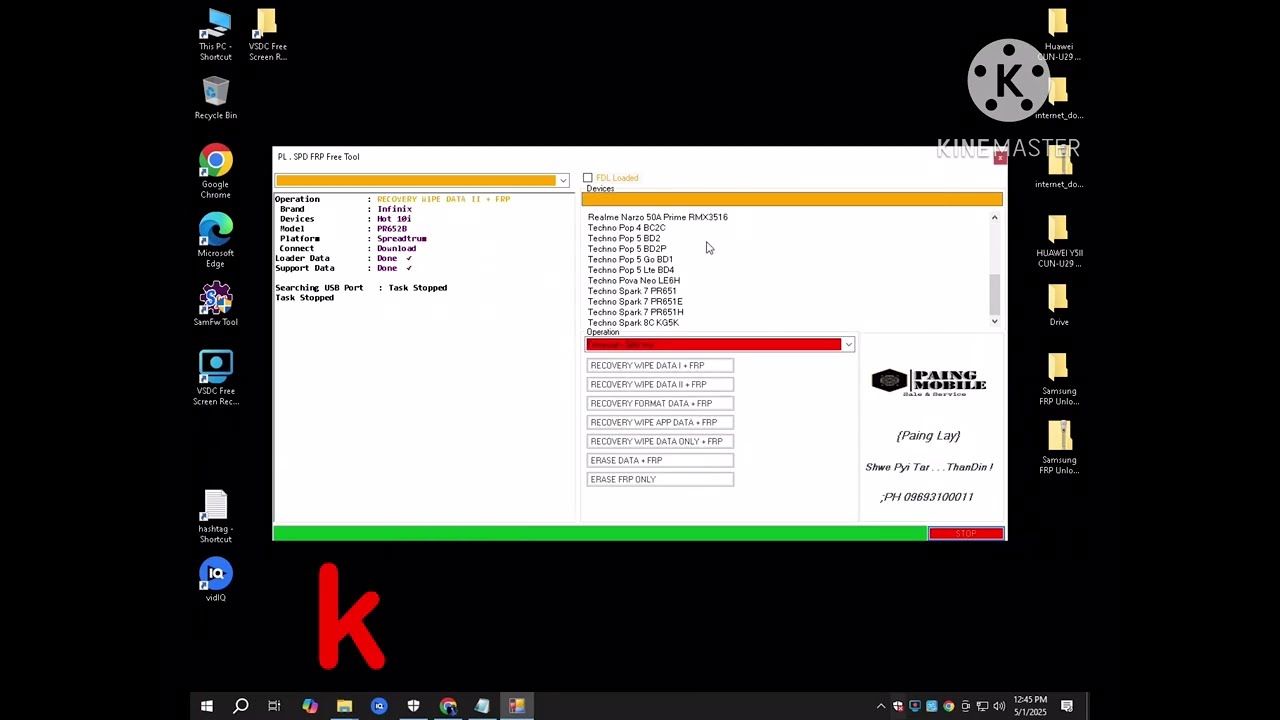
Task: Click RECOVERY FORMAT DATA + FRP button
Action: (660, 403)
